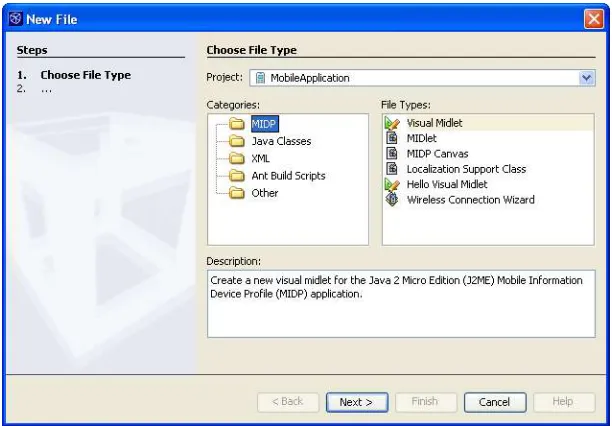612x426 pixels.
Task: Click the disabled Finish button
Action: [426, 402]
